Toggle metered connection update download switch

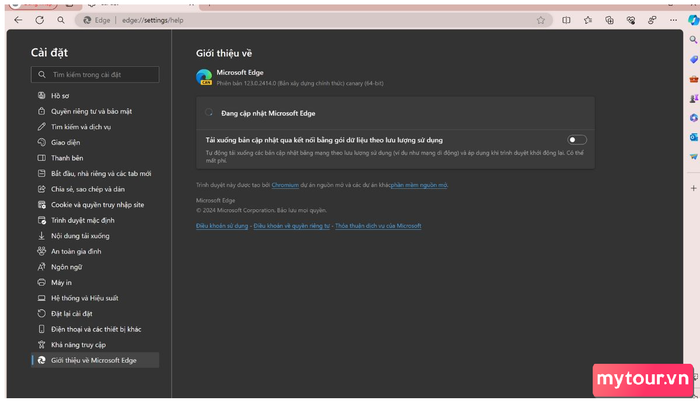click(x=577, y=140)
